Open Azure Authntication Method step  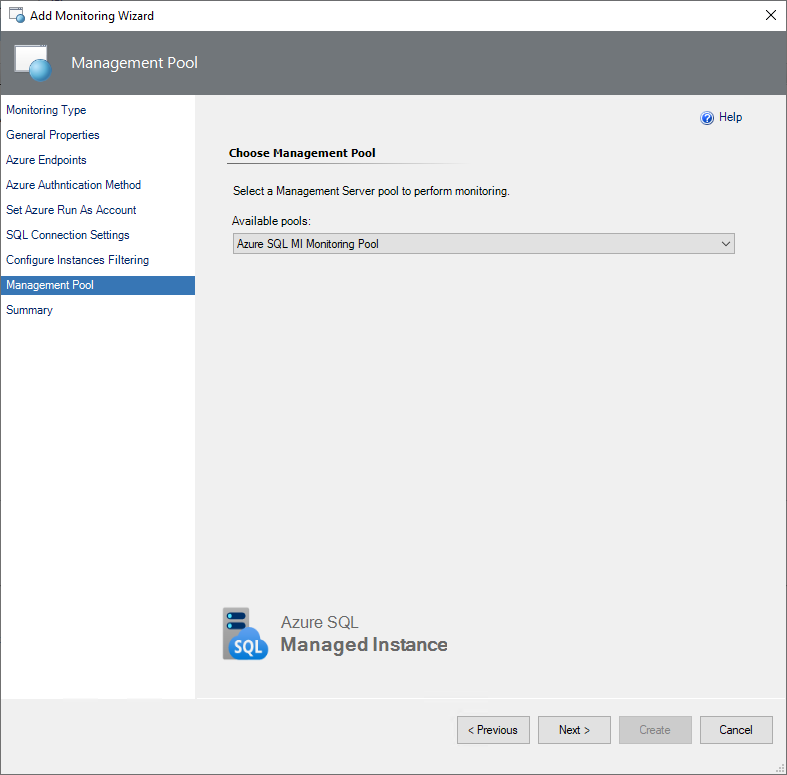[x=73, y=185]
